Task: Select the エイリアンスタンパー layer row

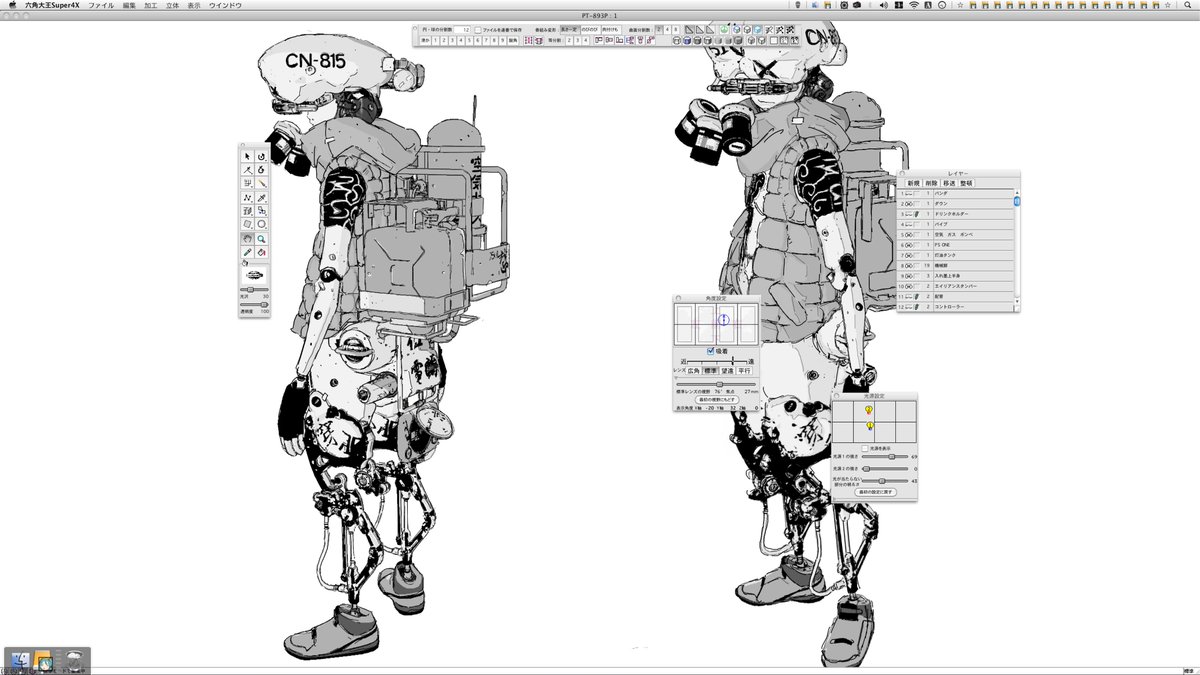Action: coord(955,287)
